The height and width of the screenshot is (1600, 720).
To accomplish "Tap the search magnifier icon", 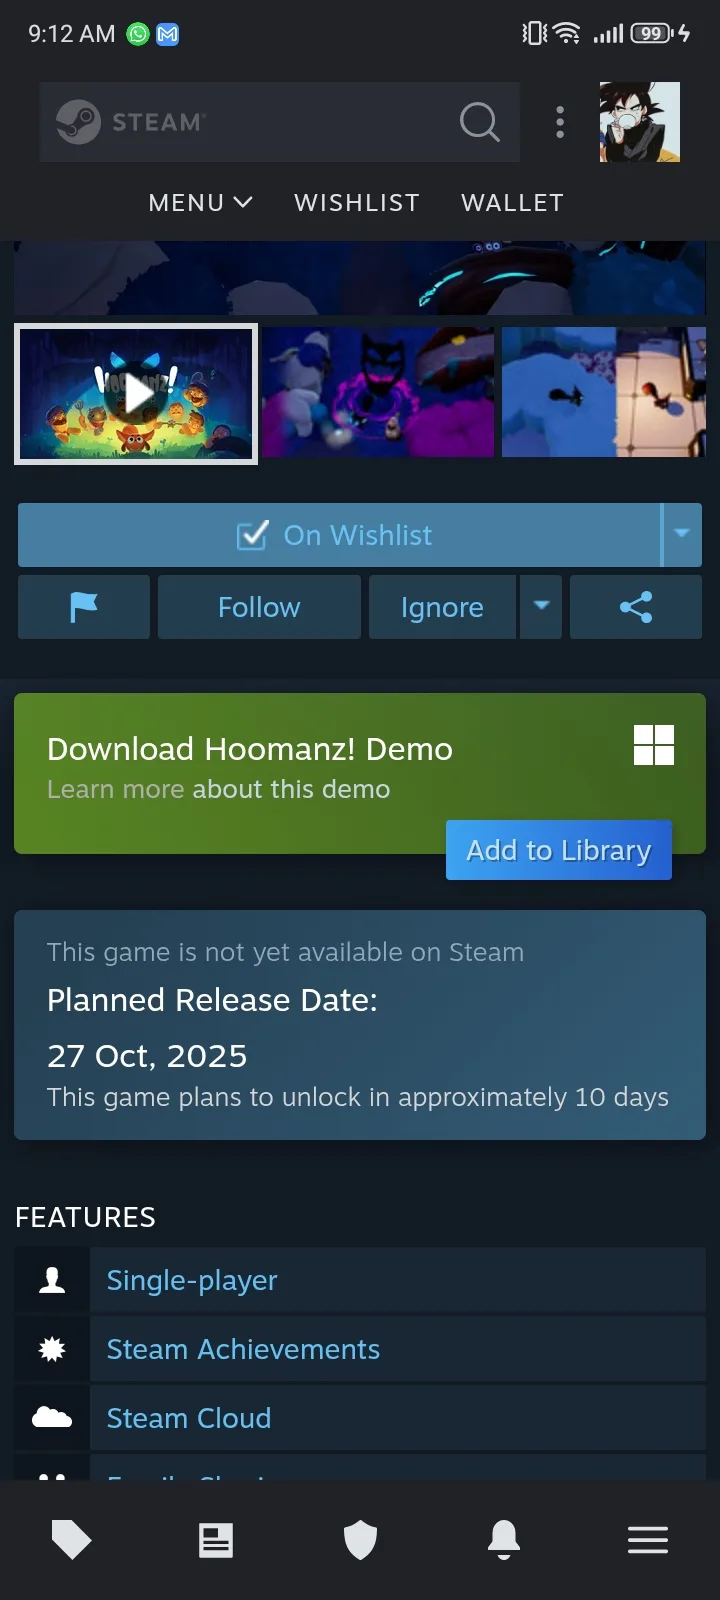I will click(x=480, y=122).
